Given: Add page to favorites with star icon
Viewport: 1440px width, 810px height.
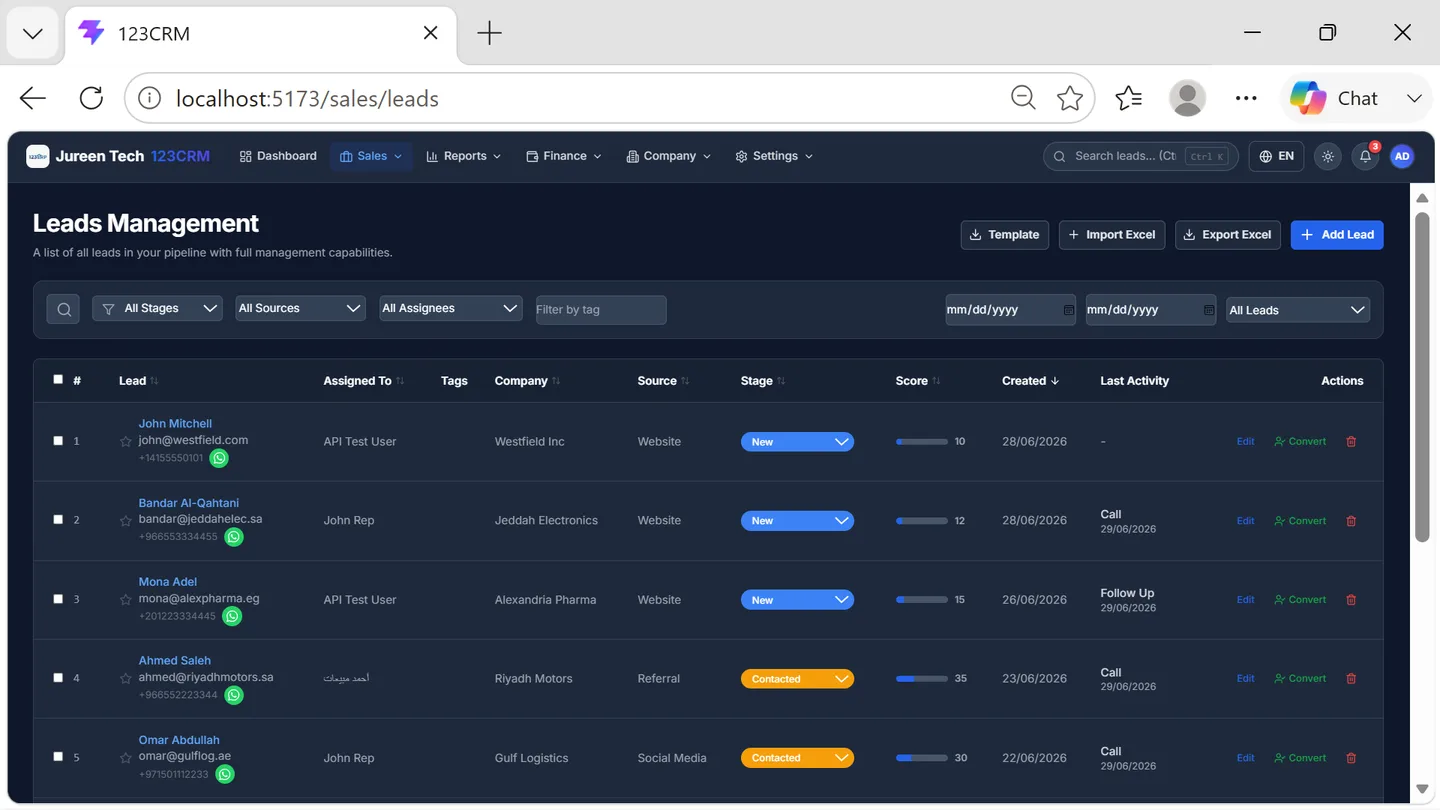Looking at the screenshot, I should 1070,98.
